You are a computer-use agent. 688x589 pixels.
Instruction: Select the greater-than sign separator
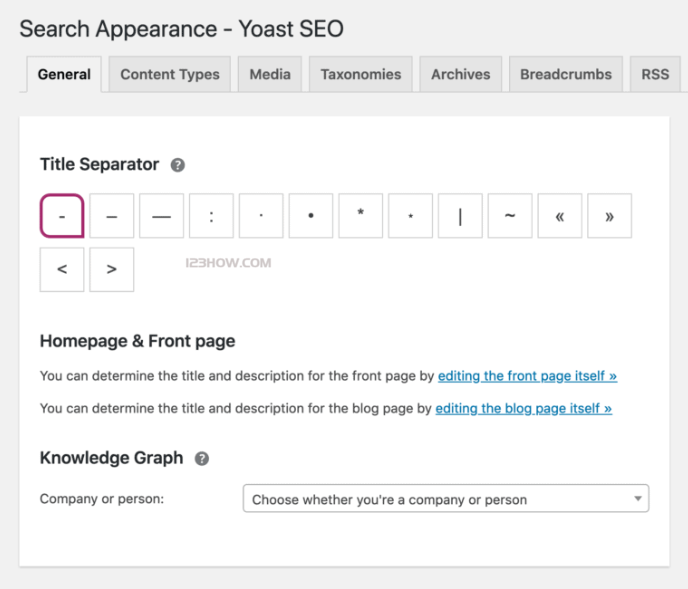coord(112,270)
